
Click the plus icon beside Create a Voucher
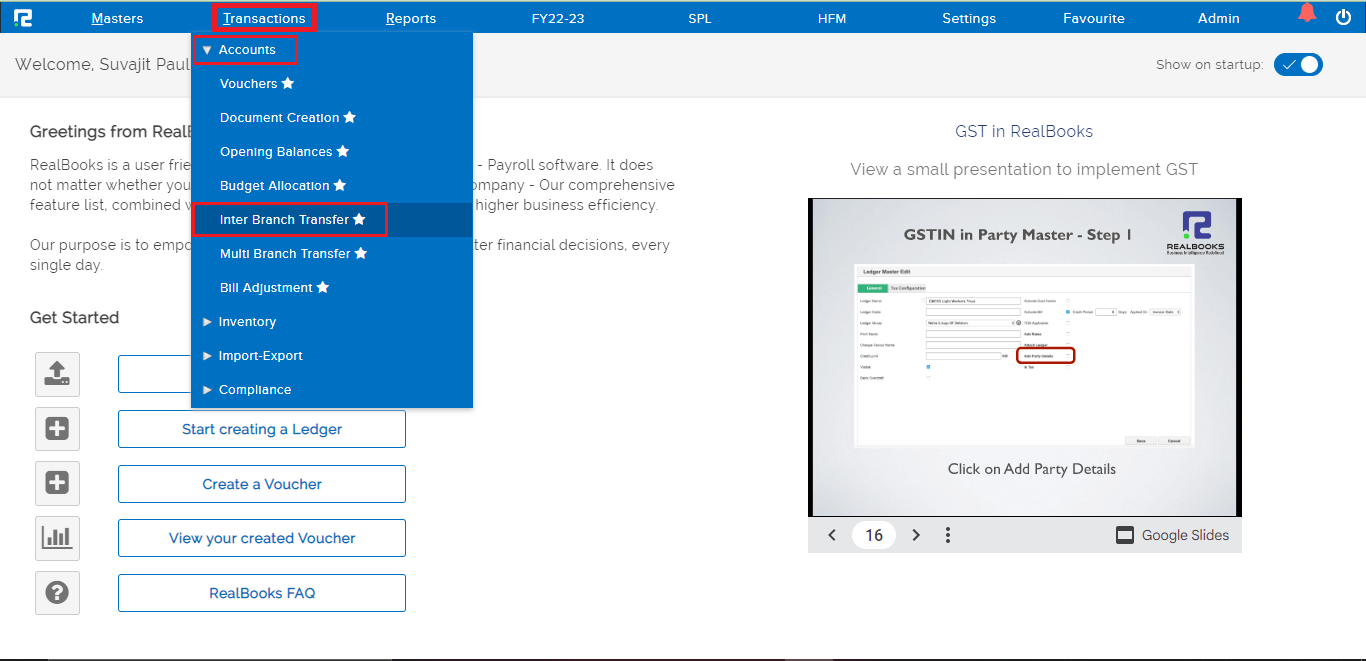click(57, 484)
